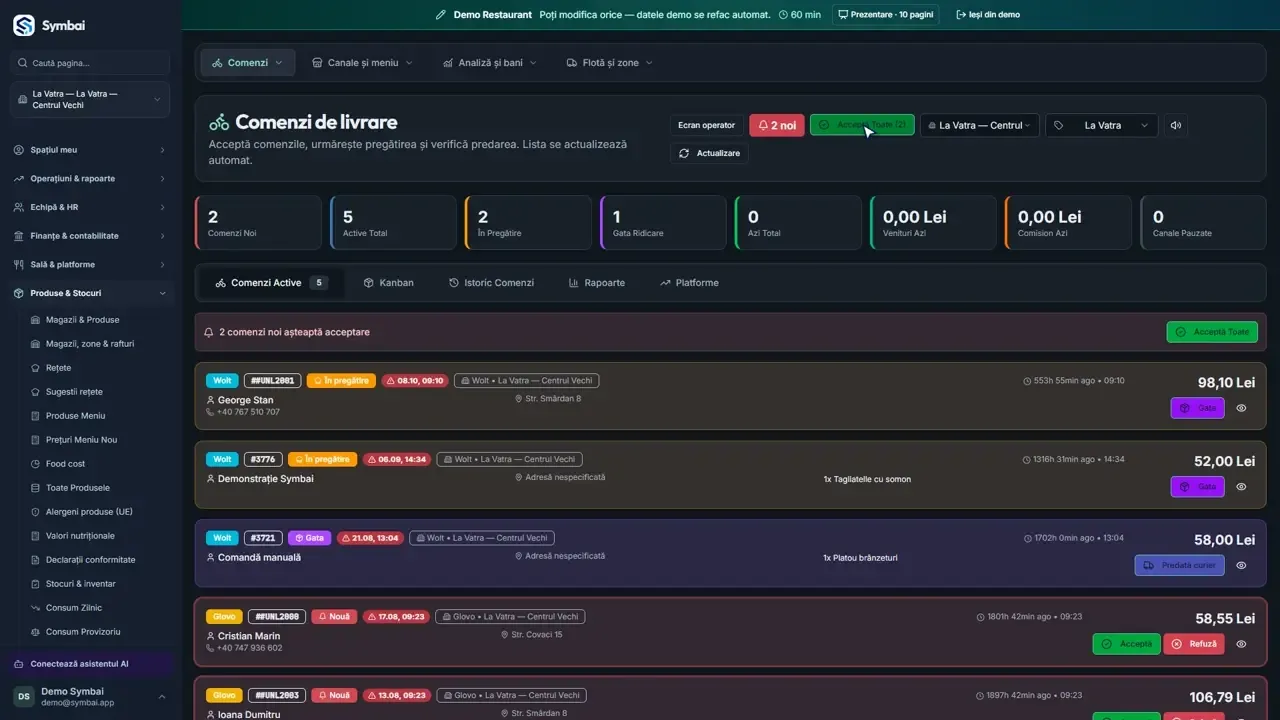Open the Analiză și bani dropdown

pos(490,63)
